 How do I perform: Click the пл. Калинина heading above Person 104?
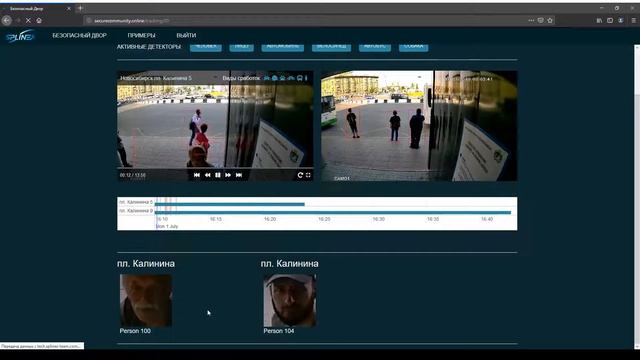pyautogui.click(x=289, y=264)
